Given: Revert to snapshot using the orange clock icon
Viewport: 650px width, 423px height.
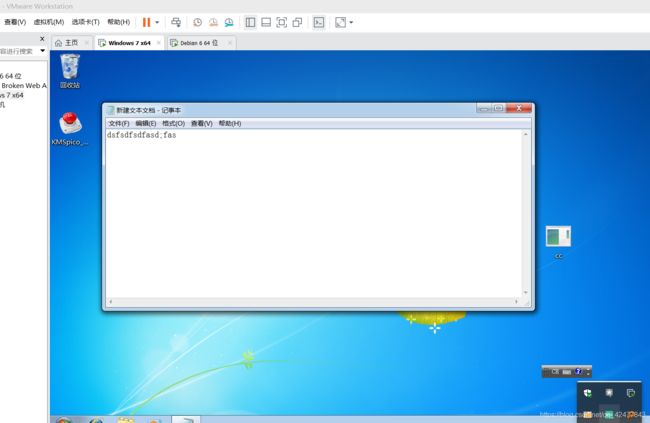Looking at the screenshot, I should [x=213, y=22].
